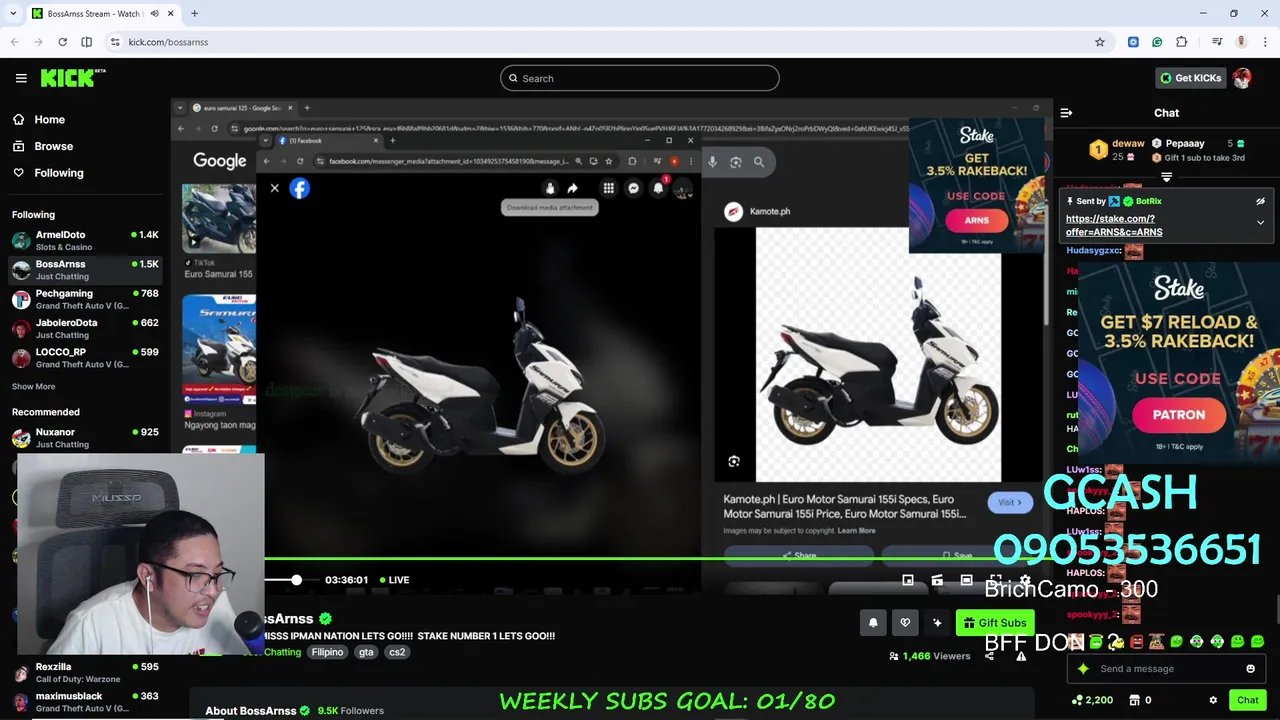Expand the pinned stake.com message chevron
Image resolution: width=1280 pixels, height=720 pixels.
[1260, 223]
